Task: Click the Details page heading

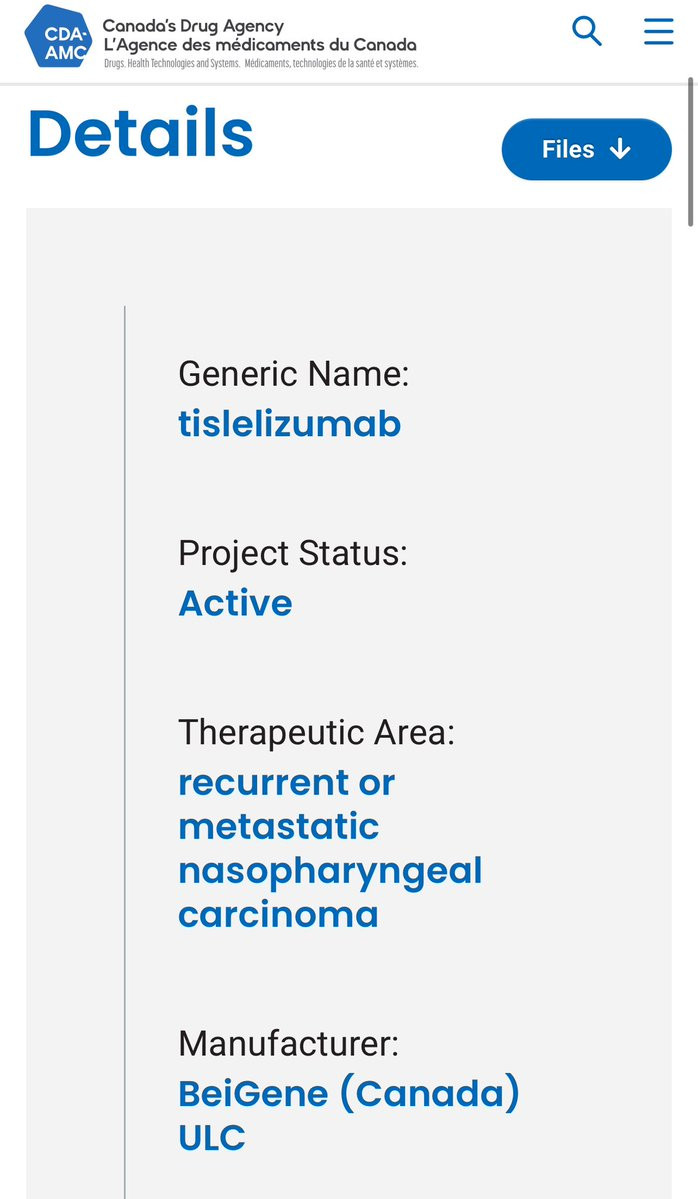Action: coord(141,133)
